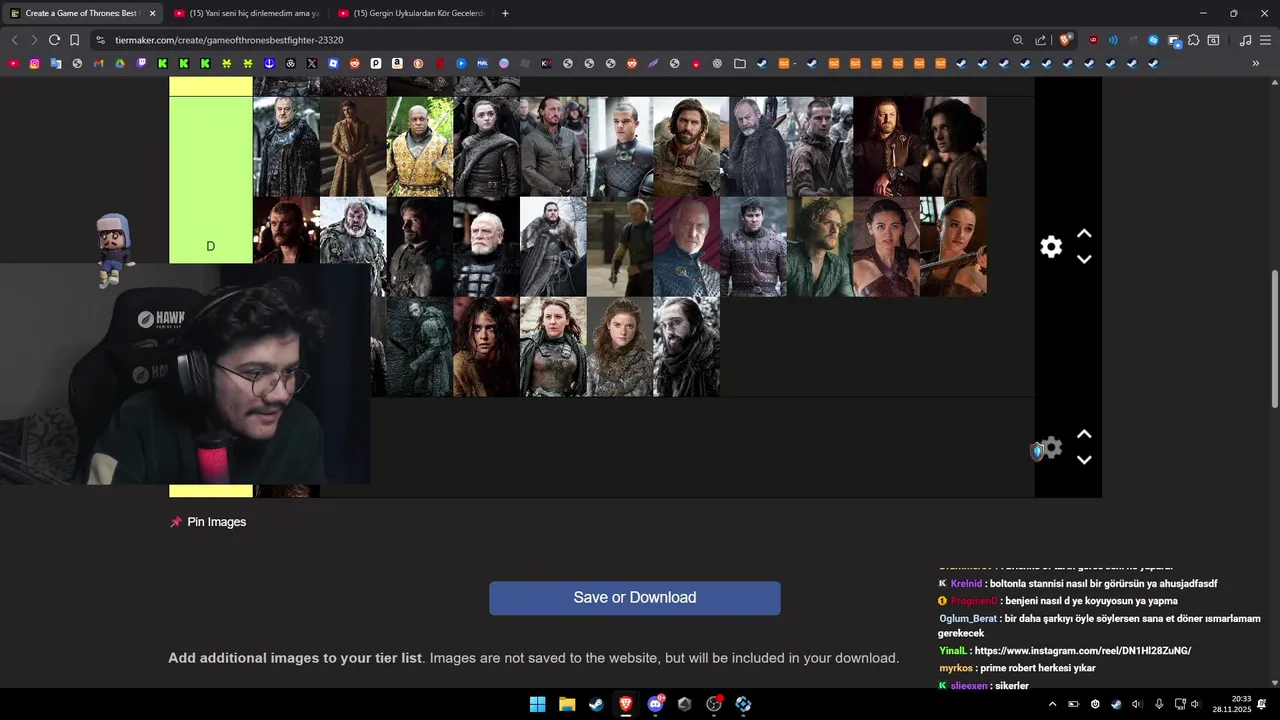1280x720 pixels.
Task: Open the Brave hamburger main menu
Action: pyautogui.click(x=1265, y=40)
